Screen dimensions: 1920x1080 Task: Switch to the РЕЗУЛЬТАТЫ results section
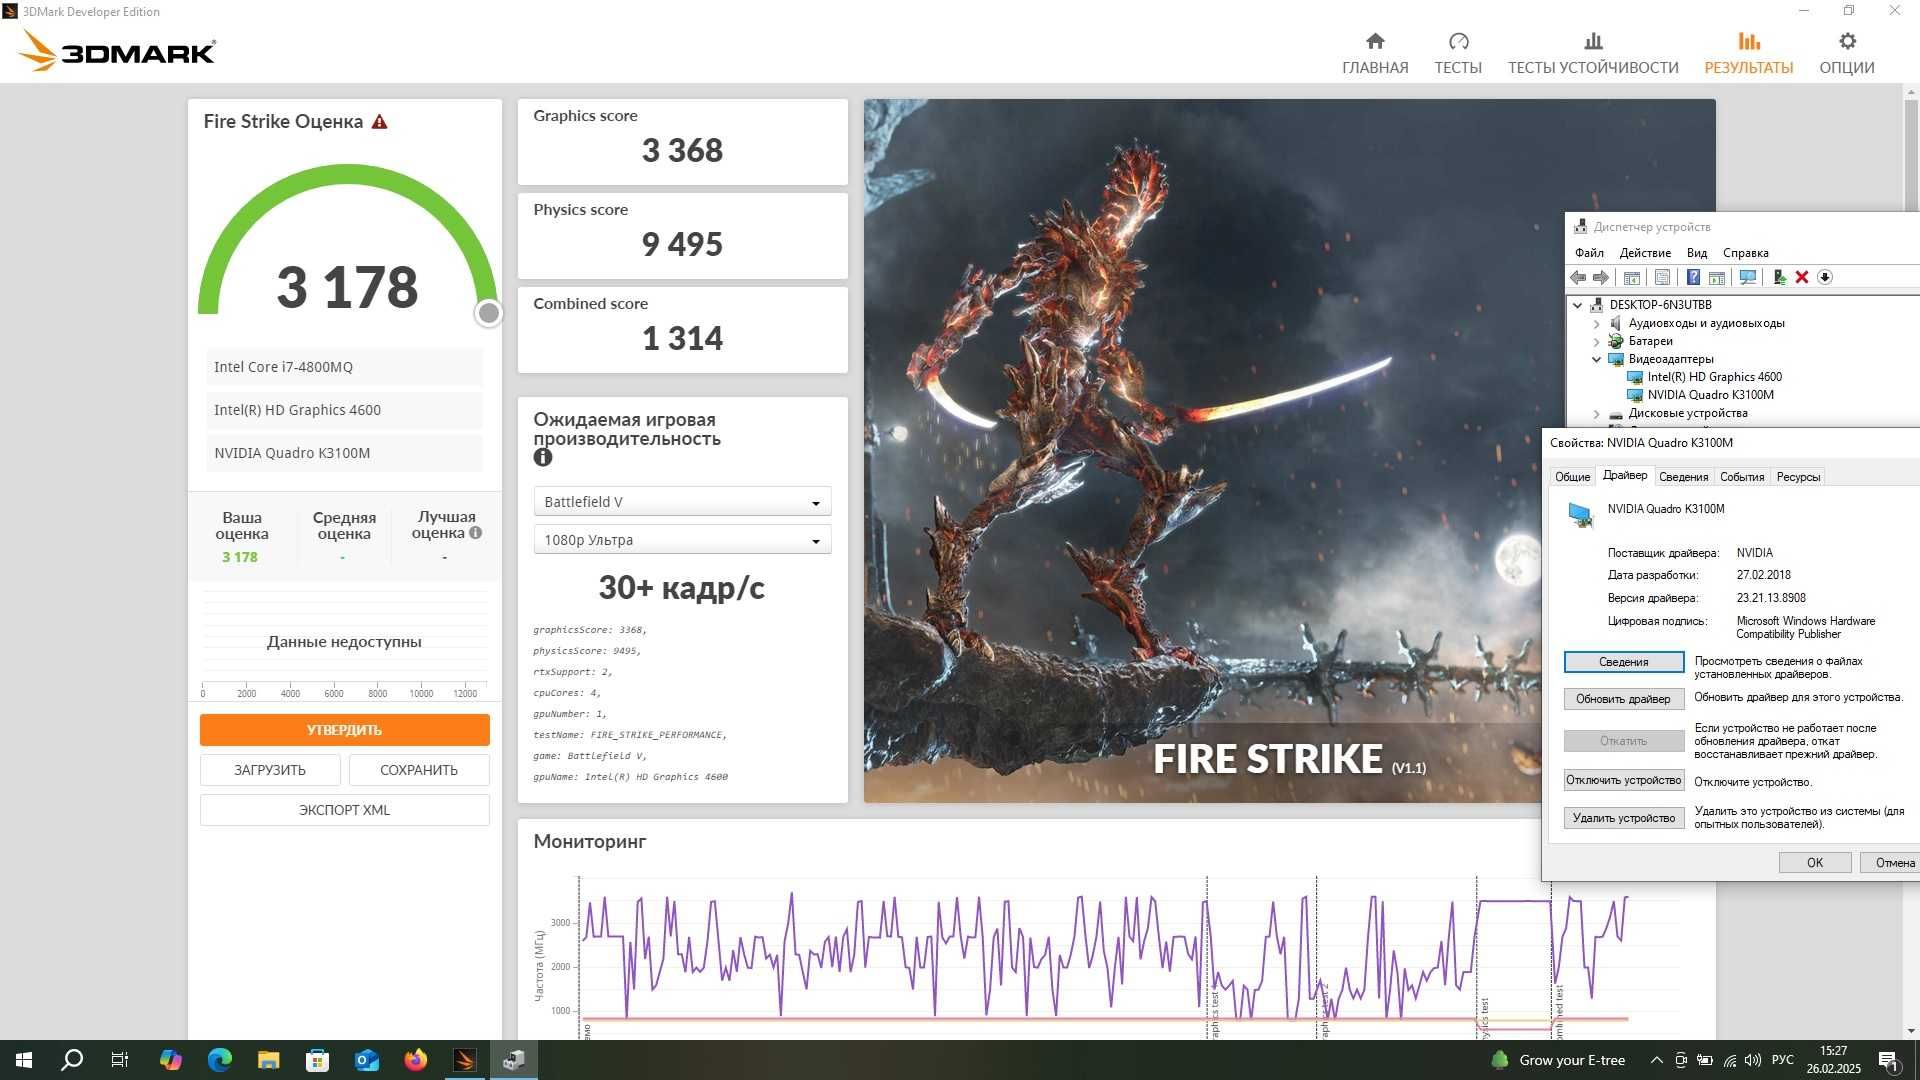coord(1749,53)
